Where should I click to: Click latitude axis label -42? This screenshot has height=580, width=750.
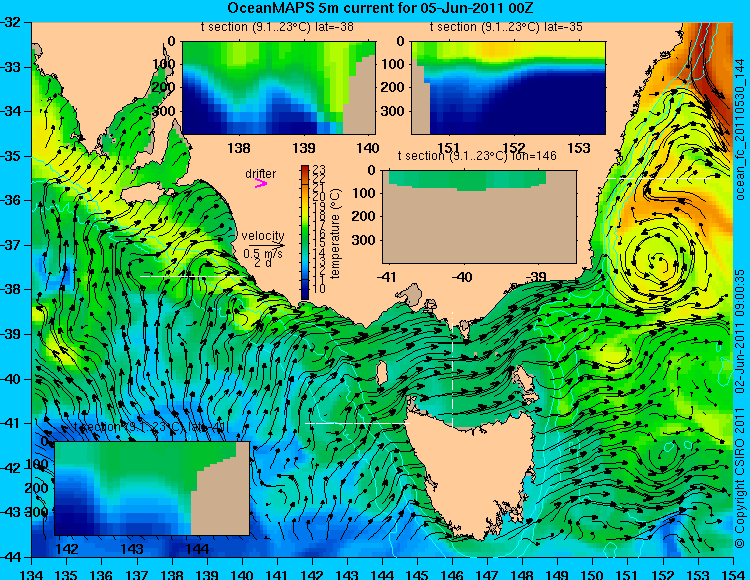click(x=10, y=468)
